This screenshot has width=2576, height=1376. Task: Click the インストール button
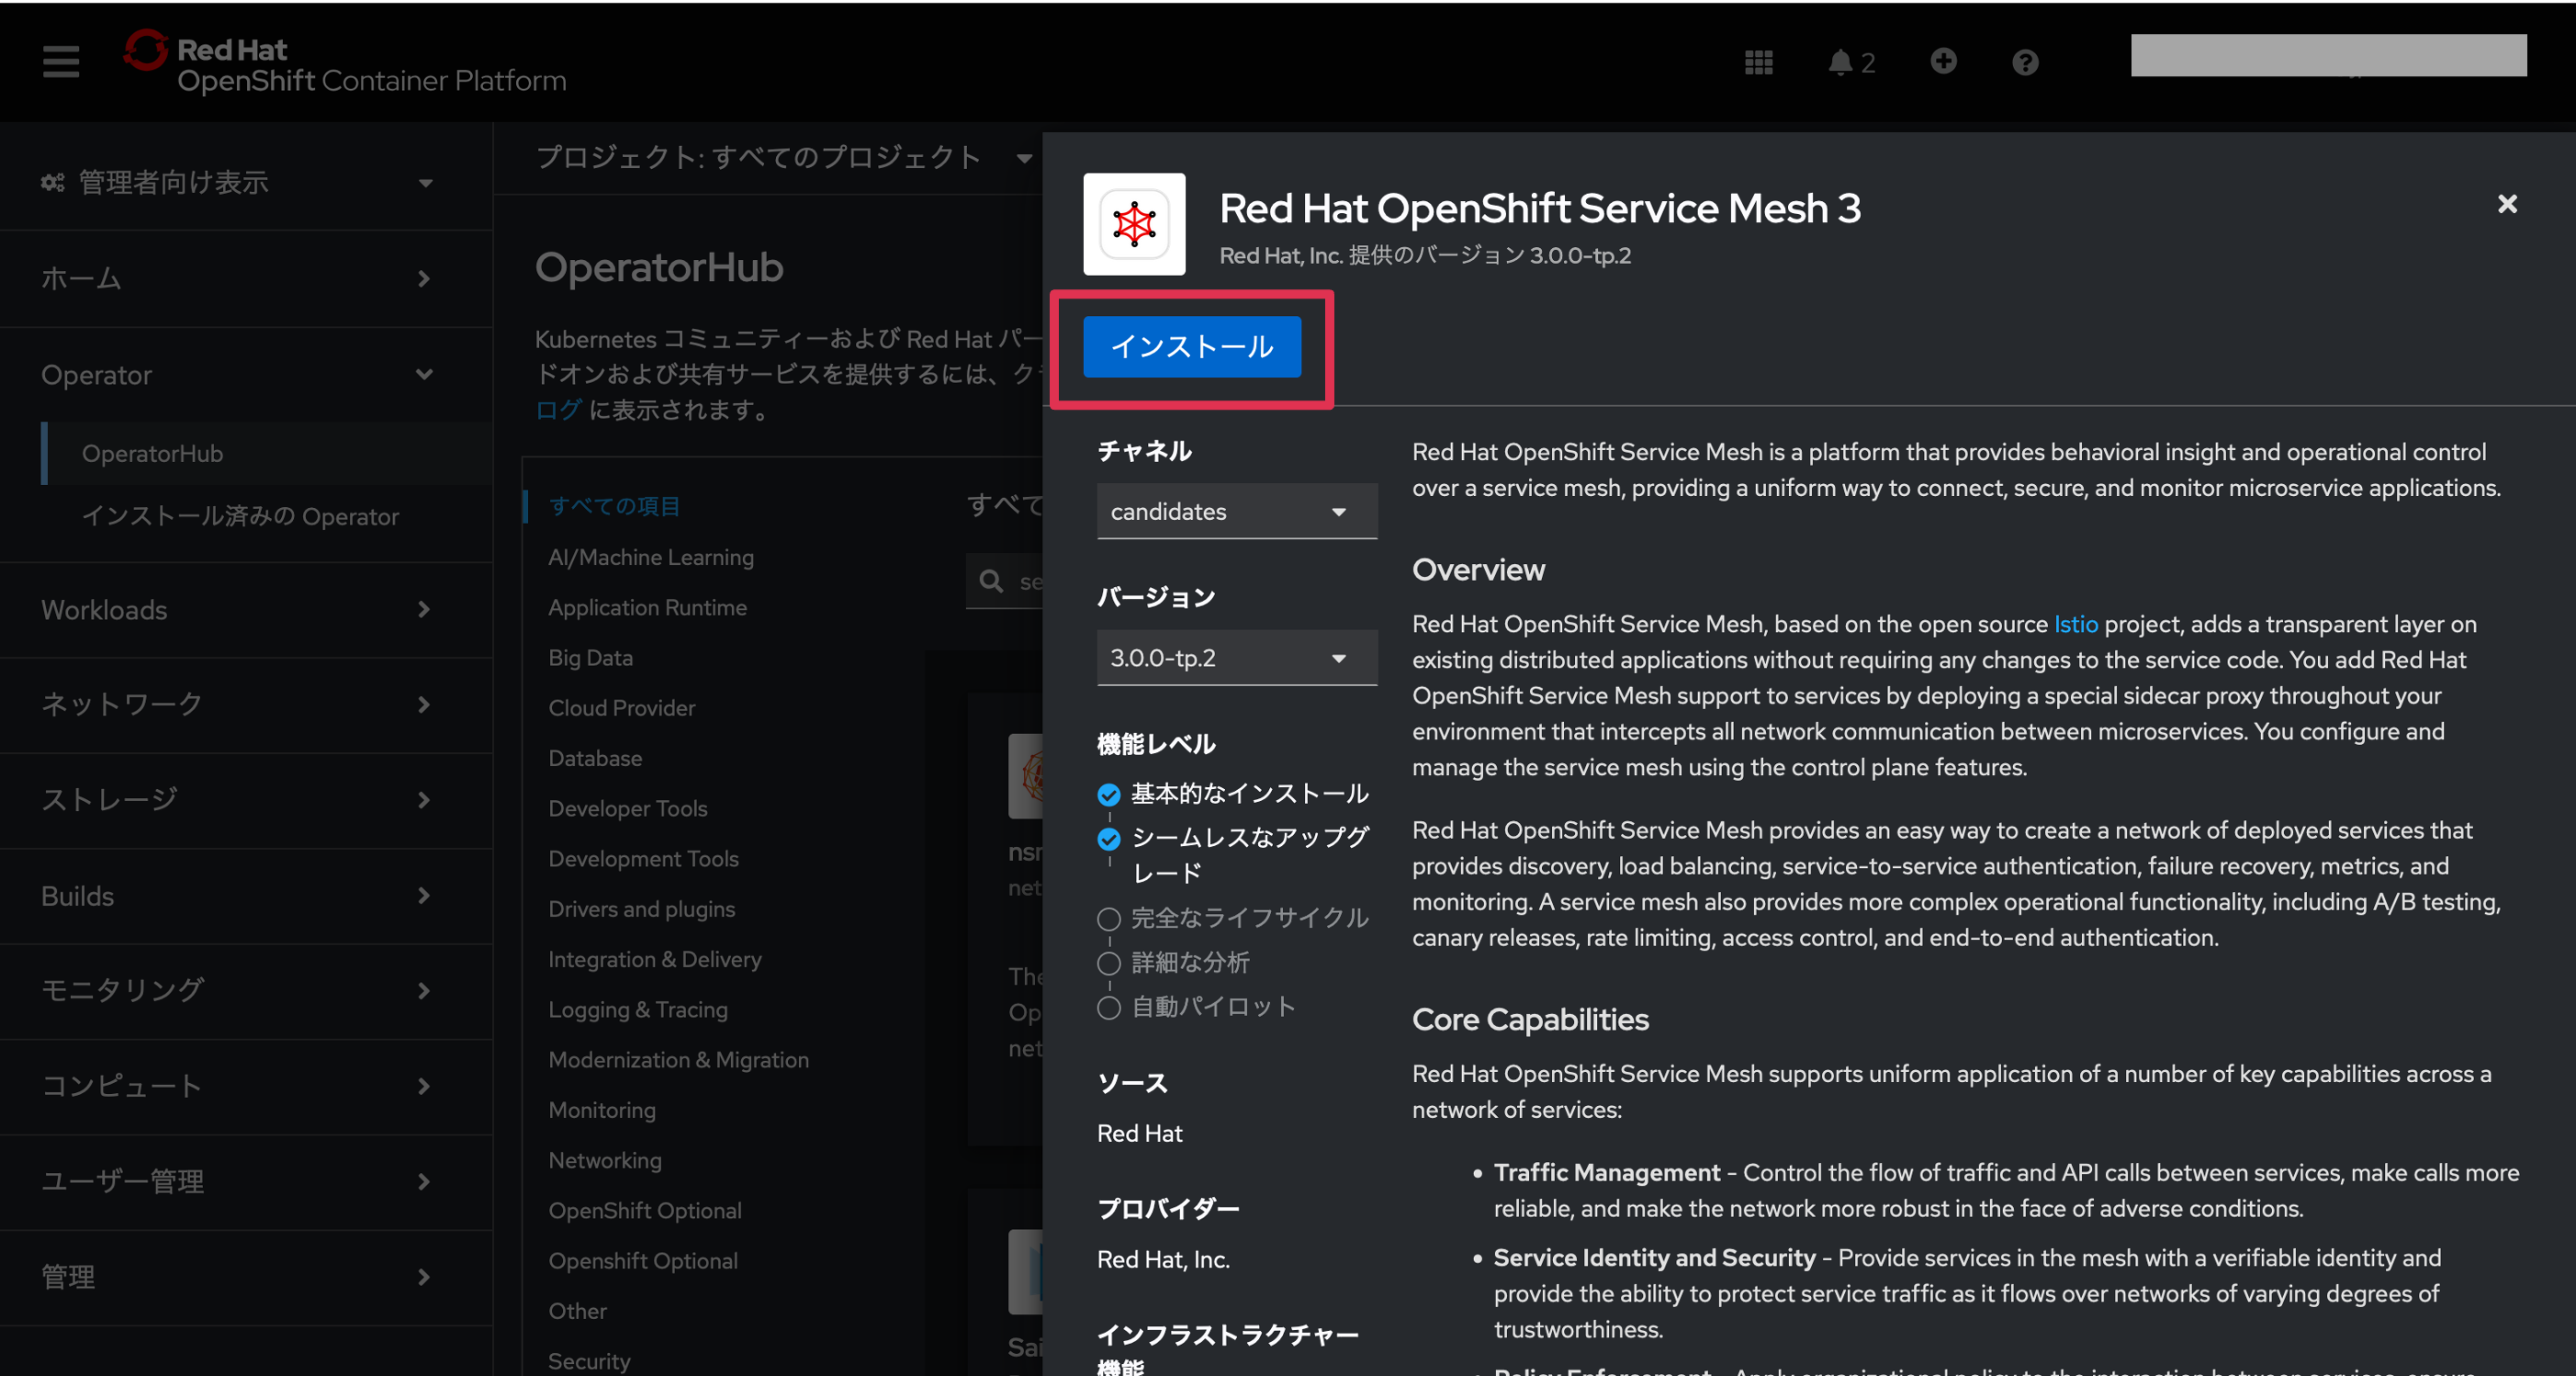(x=1192, y=346)
